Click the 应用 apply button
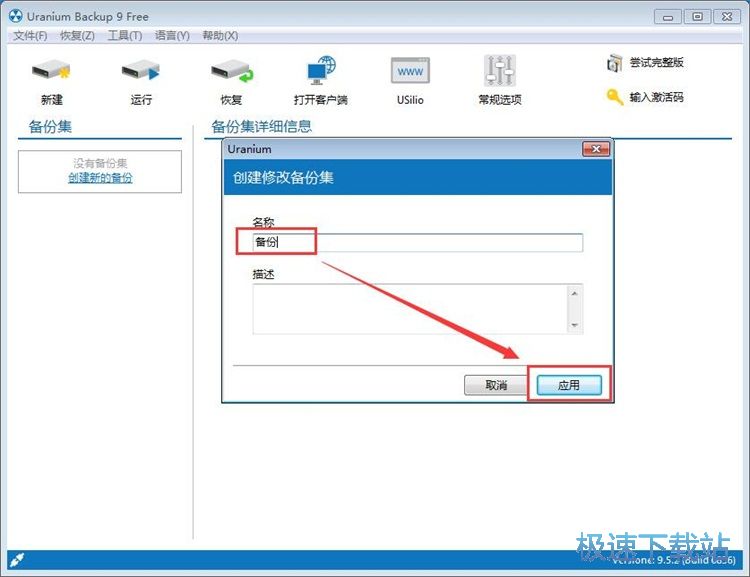The height and width of the screenshot is (577, 750). [x=569, y=385]
